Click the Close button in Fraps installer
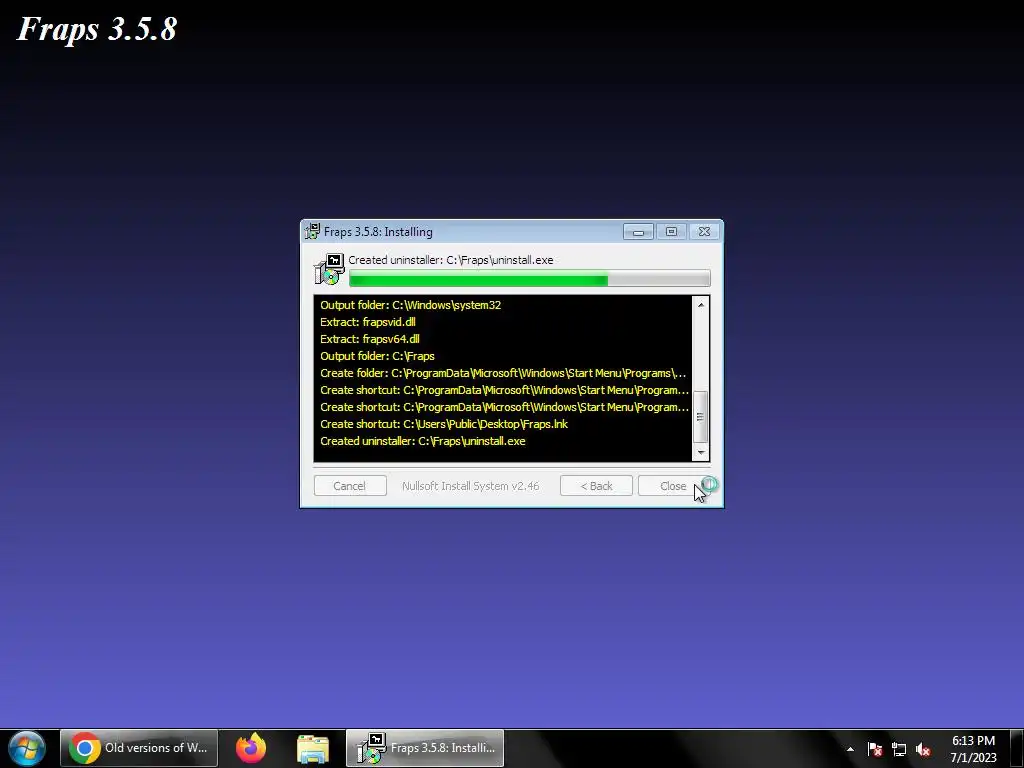1024x768 pixels. (x=673, y=486)
